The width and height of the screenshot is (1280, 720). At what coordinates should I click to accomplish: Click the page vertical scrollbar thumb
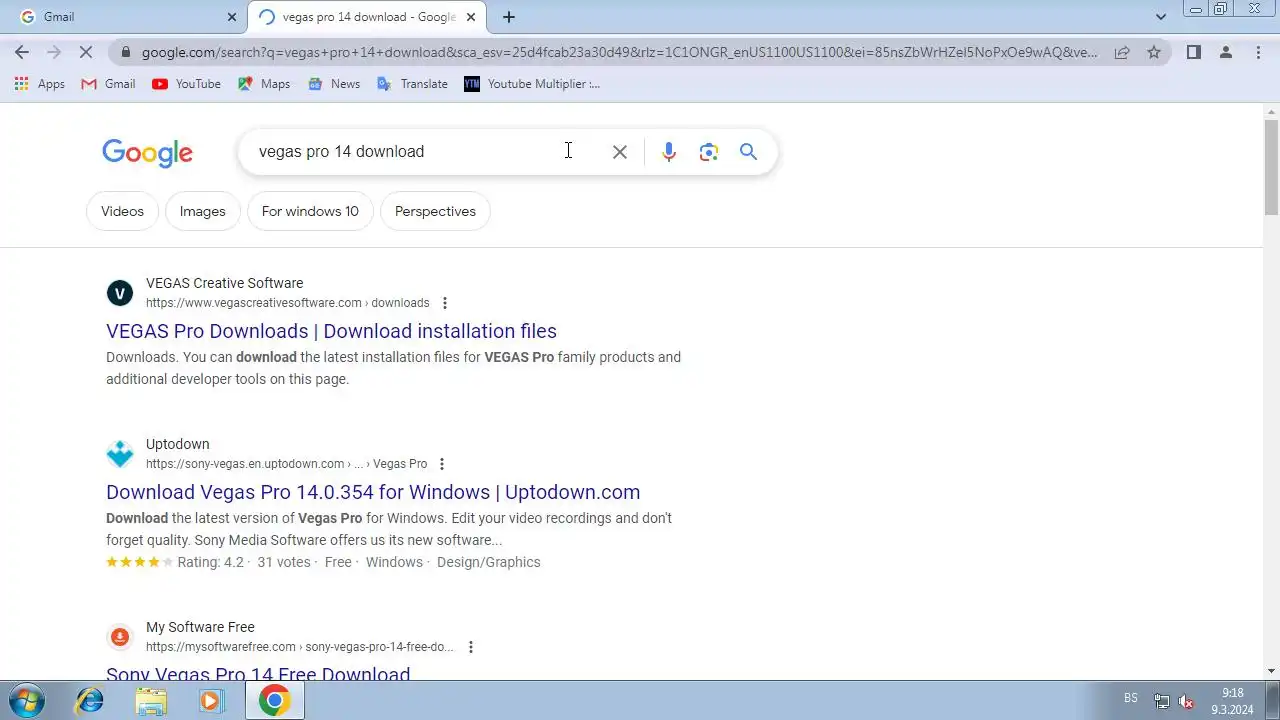[1271, 167]
